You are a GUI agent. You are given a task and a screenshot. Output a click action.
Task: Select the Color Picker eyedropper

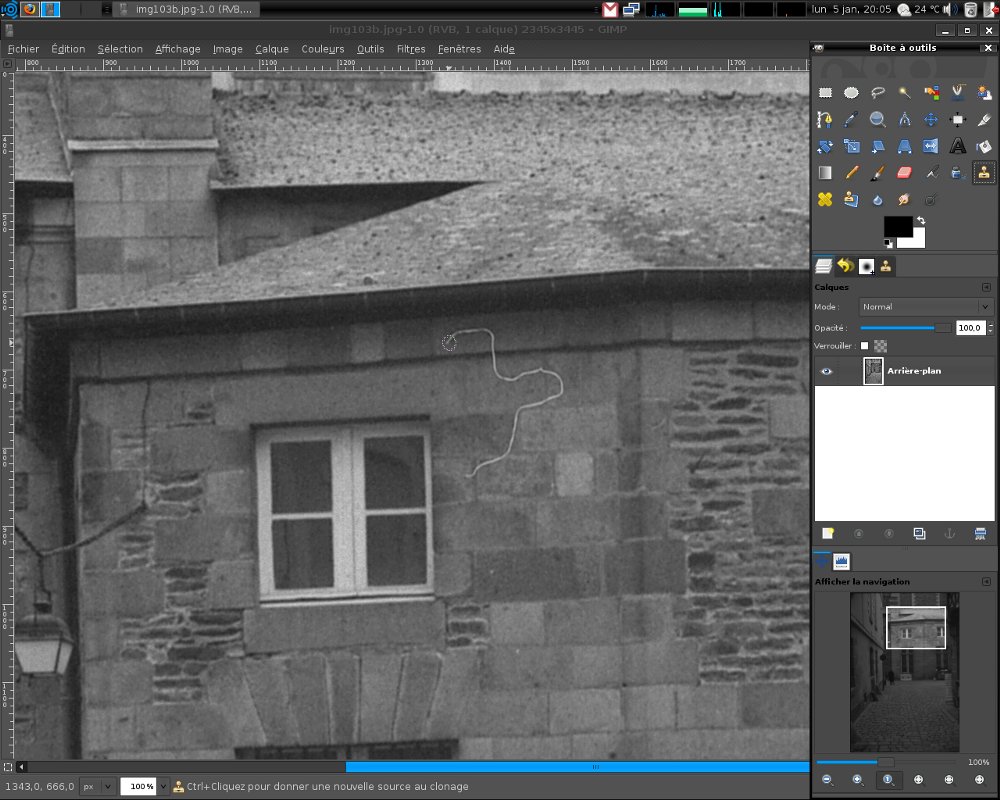coord(851,119)
